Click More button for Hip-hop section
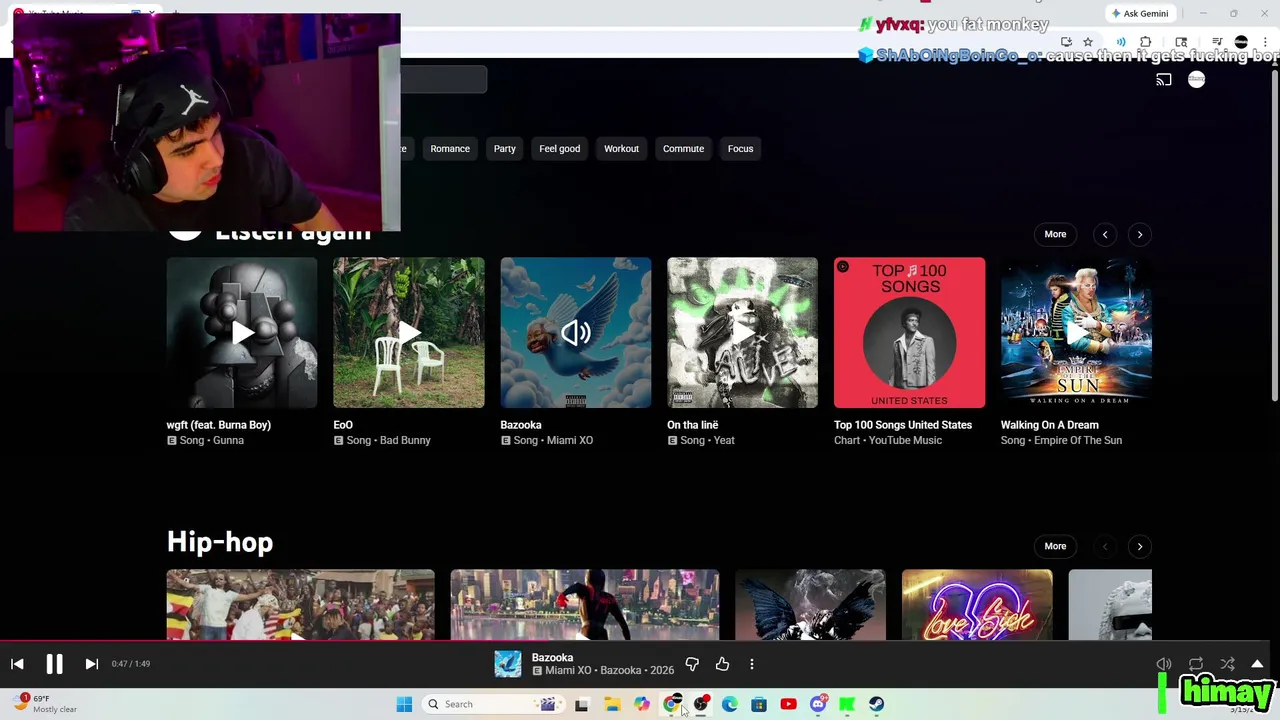The height and width of the screenshot is (720, 1280). pyautogui.click(x=1055, y=546)
